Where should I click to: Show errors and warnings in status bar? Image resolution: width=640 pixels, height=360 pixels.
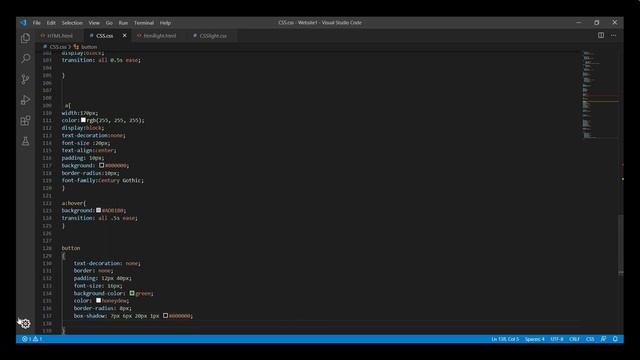32,339
